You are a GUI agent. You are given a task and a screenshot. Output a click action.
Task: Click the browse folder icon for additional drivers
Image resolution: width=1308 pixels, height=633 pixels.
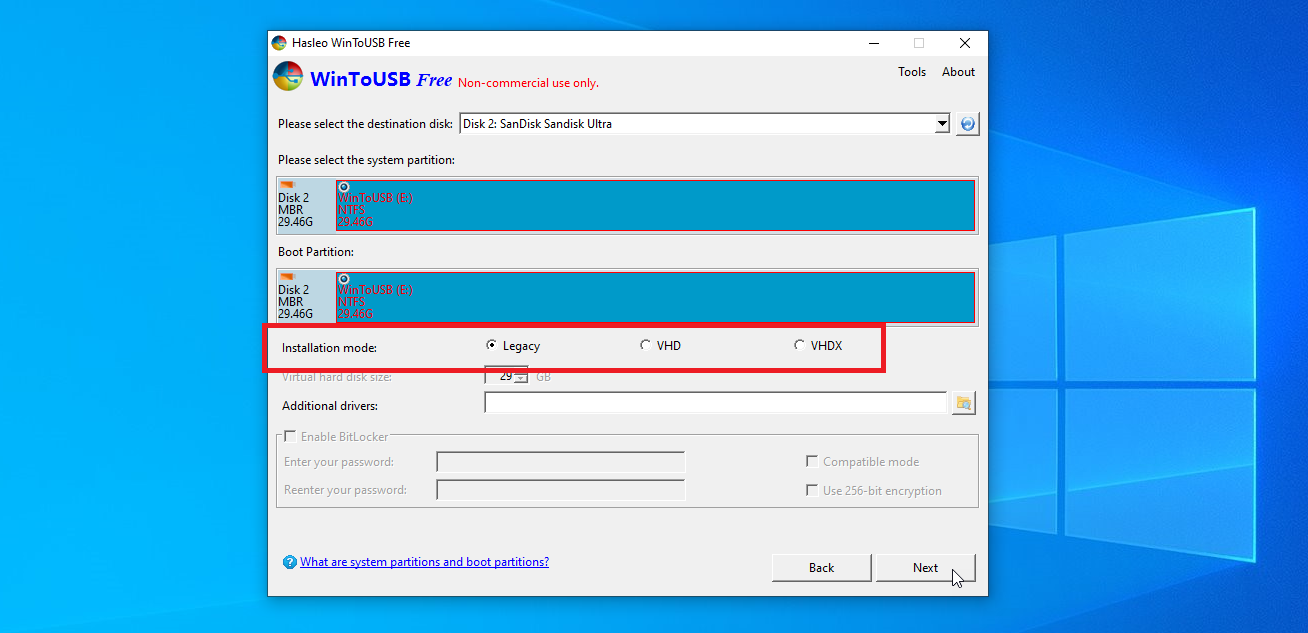coord(964,403)
